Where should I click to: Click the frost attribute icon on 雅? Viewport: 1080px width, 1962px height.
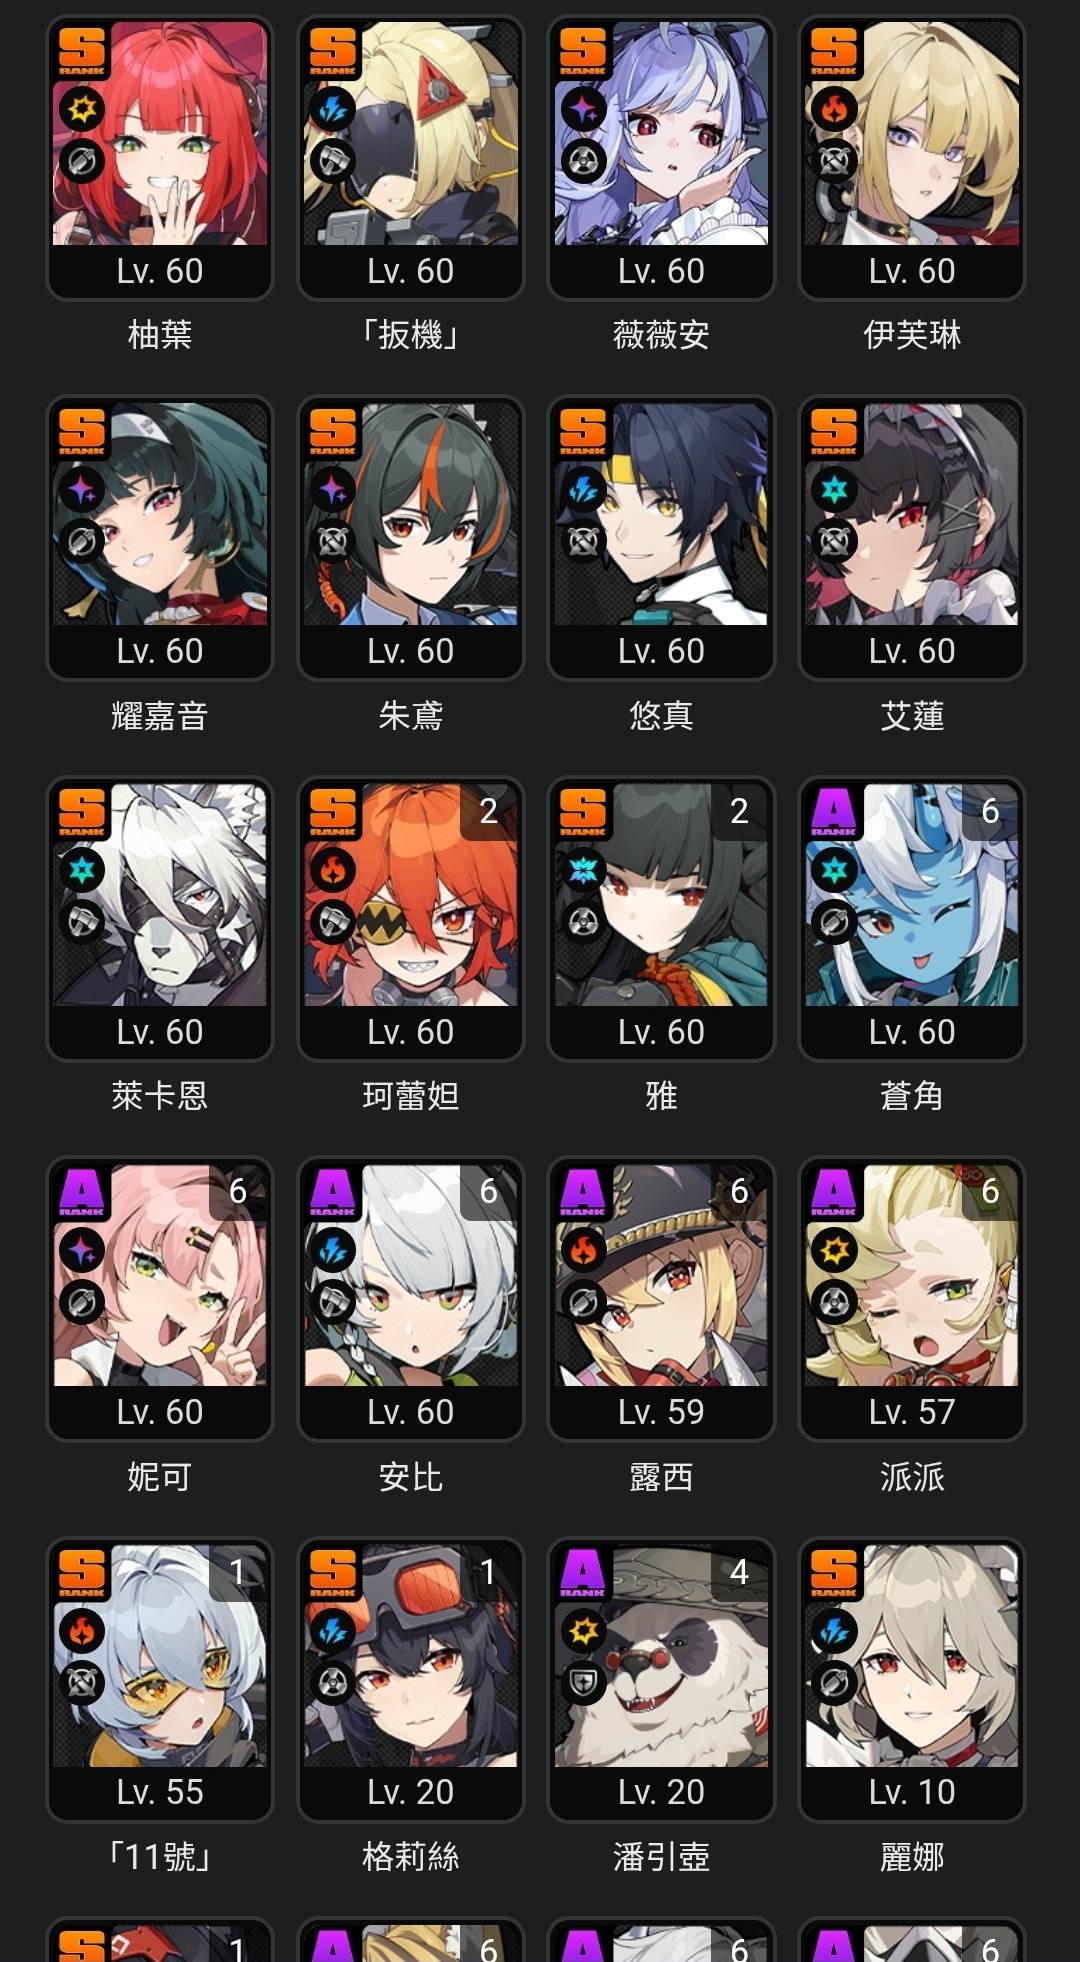point(583,870)
